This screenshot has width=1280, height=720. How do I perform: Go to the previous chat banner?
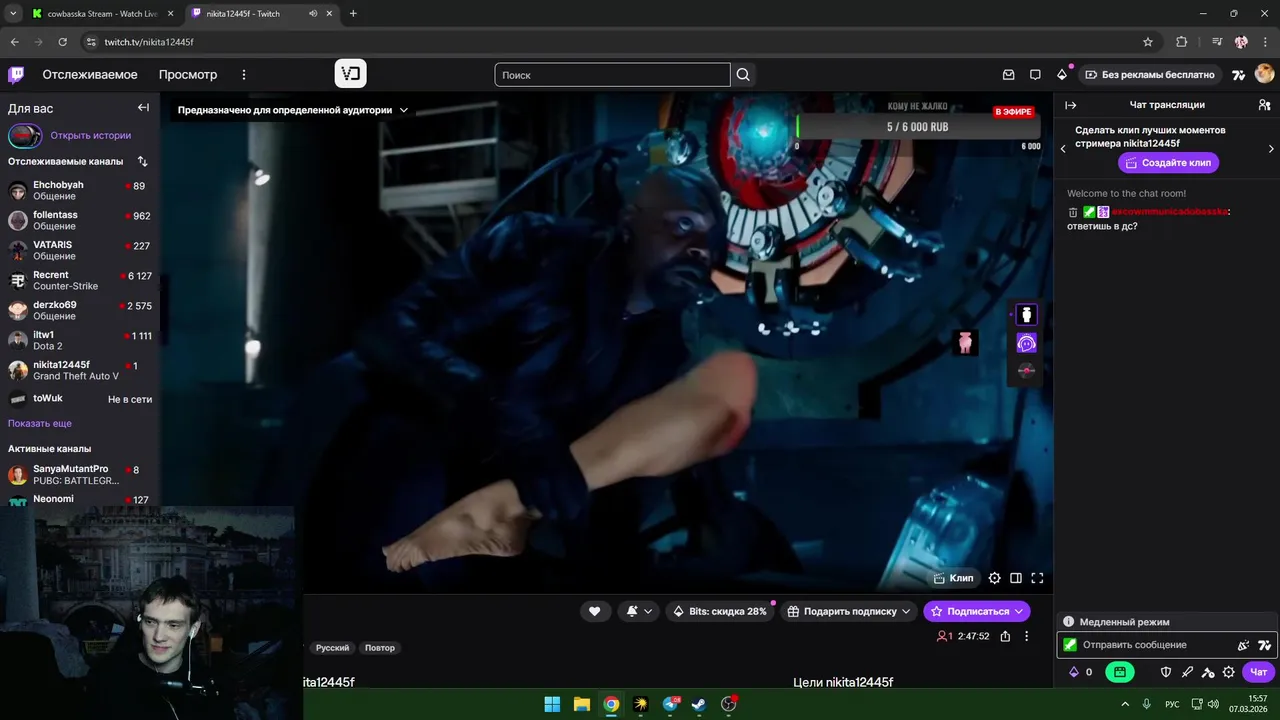[x=1063, y=149]
